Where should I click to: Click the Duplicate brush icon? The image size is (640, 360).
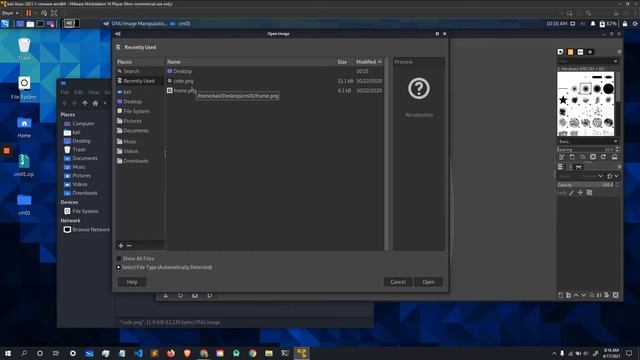coord(582,157)
